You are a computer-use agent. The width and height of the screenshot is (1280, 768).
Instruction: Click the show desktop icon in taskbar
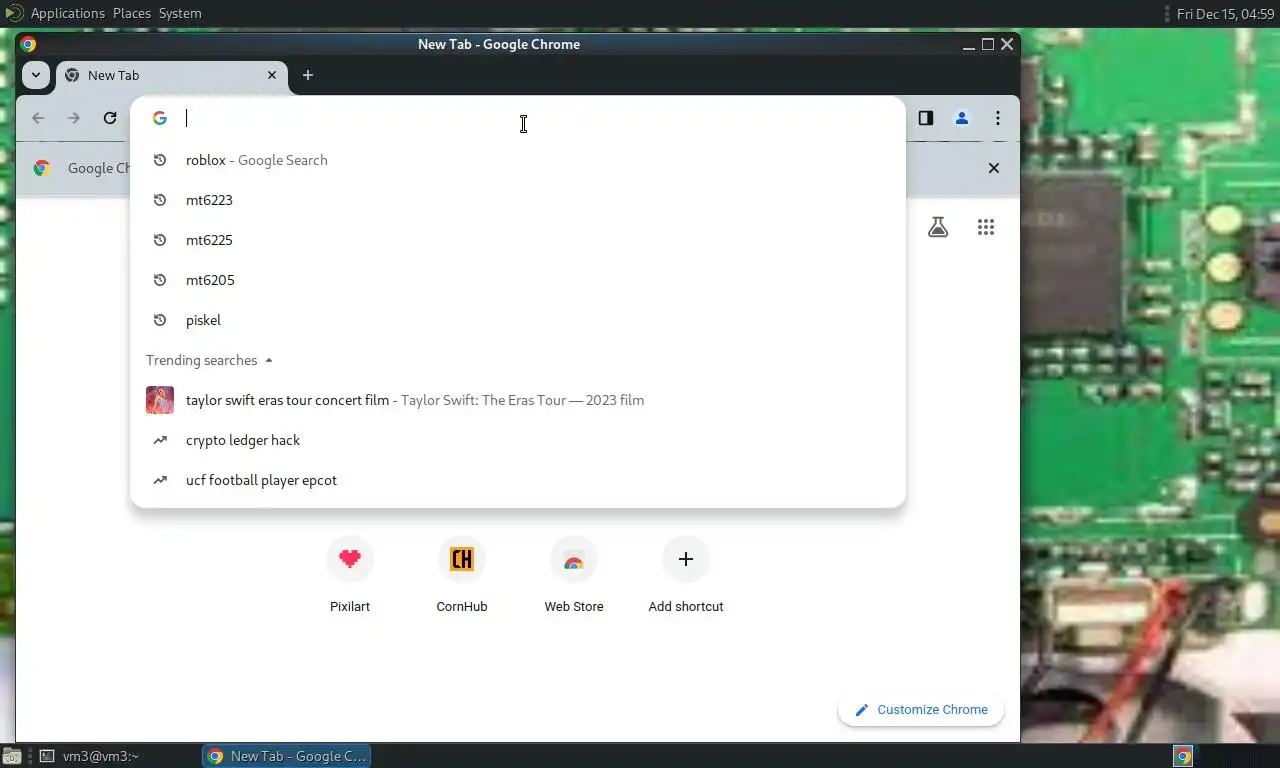click(12, 756)
